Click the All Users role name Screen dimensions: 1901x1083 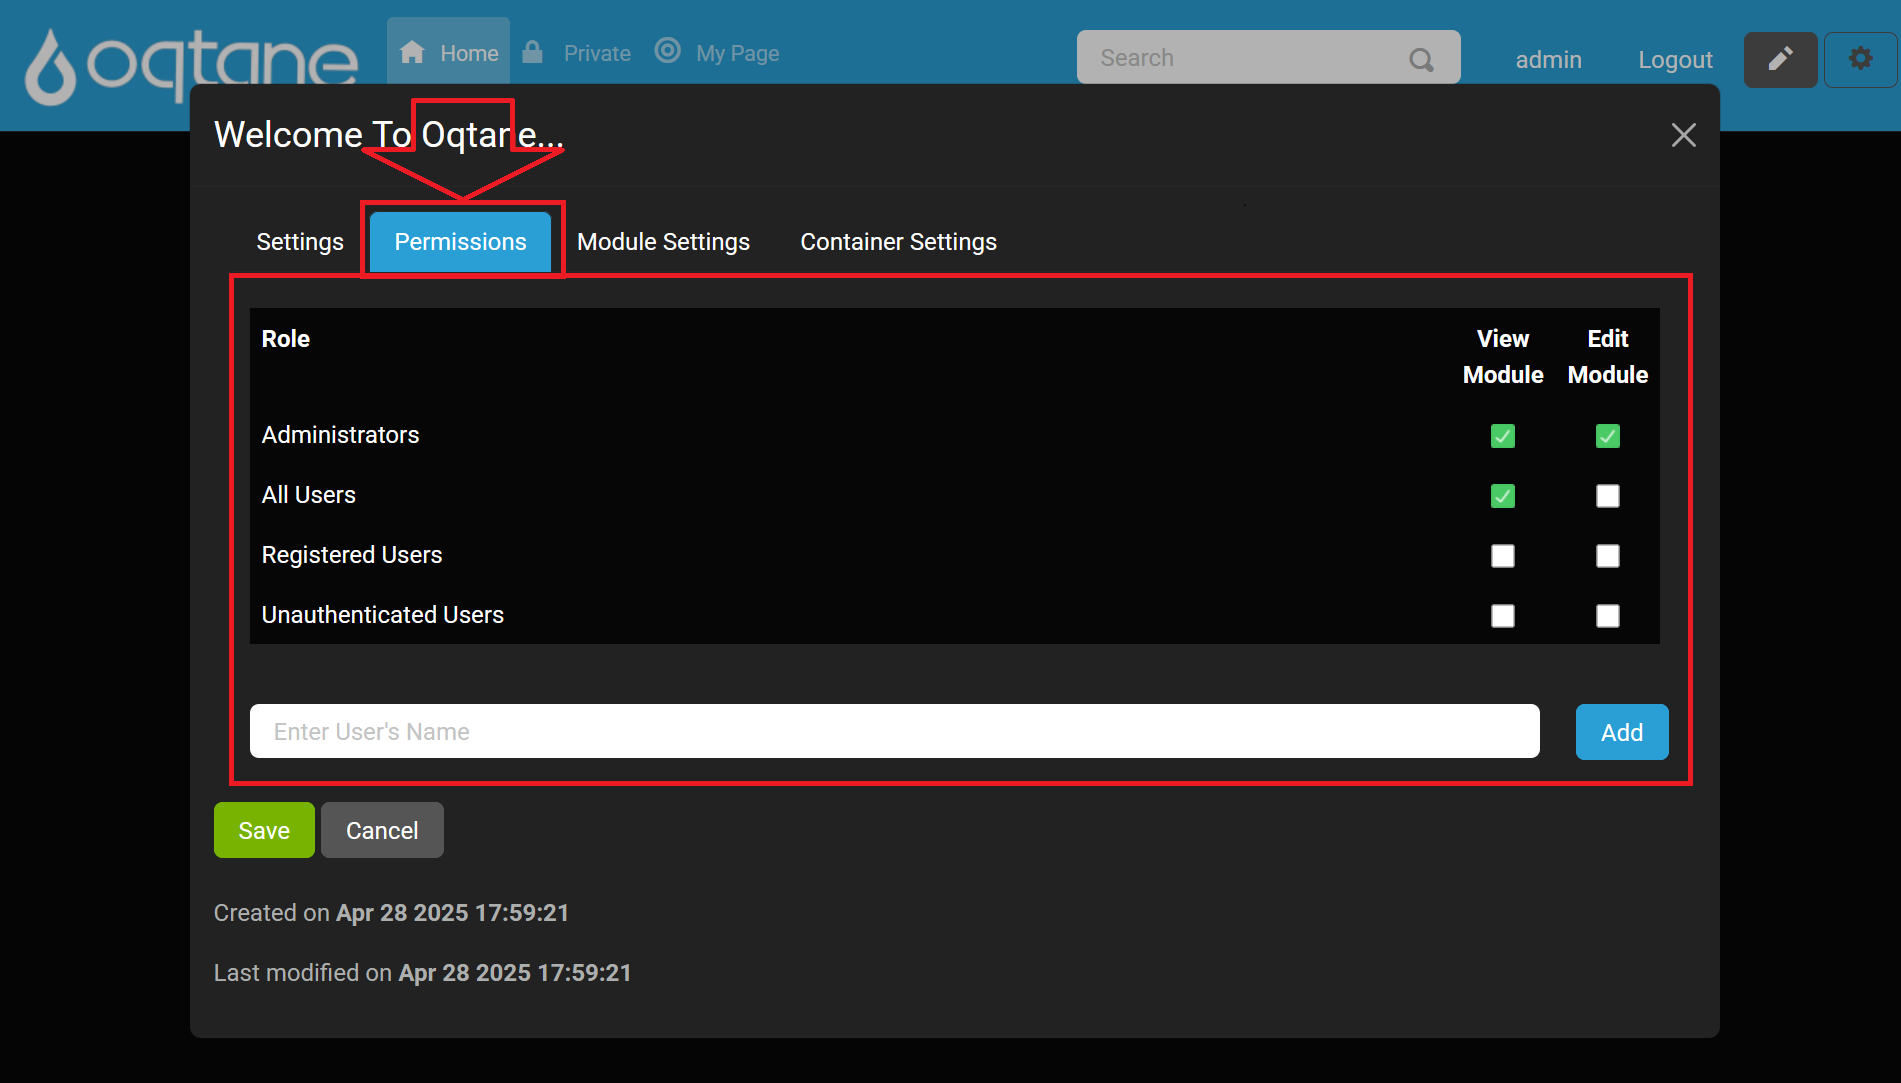point(309,495)
